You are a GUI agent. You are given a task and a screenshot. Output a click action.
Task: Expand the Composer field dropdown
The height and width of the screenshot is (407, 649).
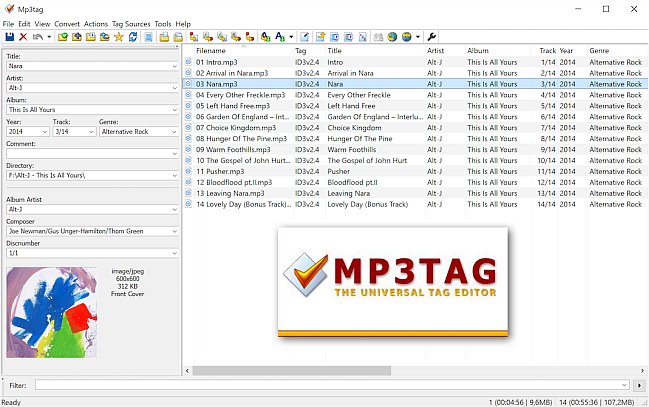[175, 231]
